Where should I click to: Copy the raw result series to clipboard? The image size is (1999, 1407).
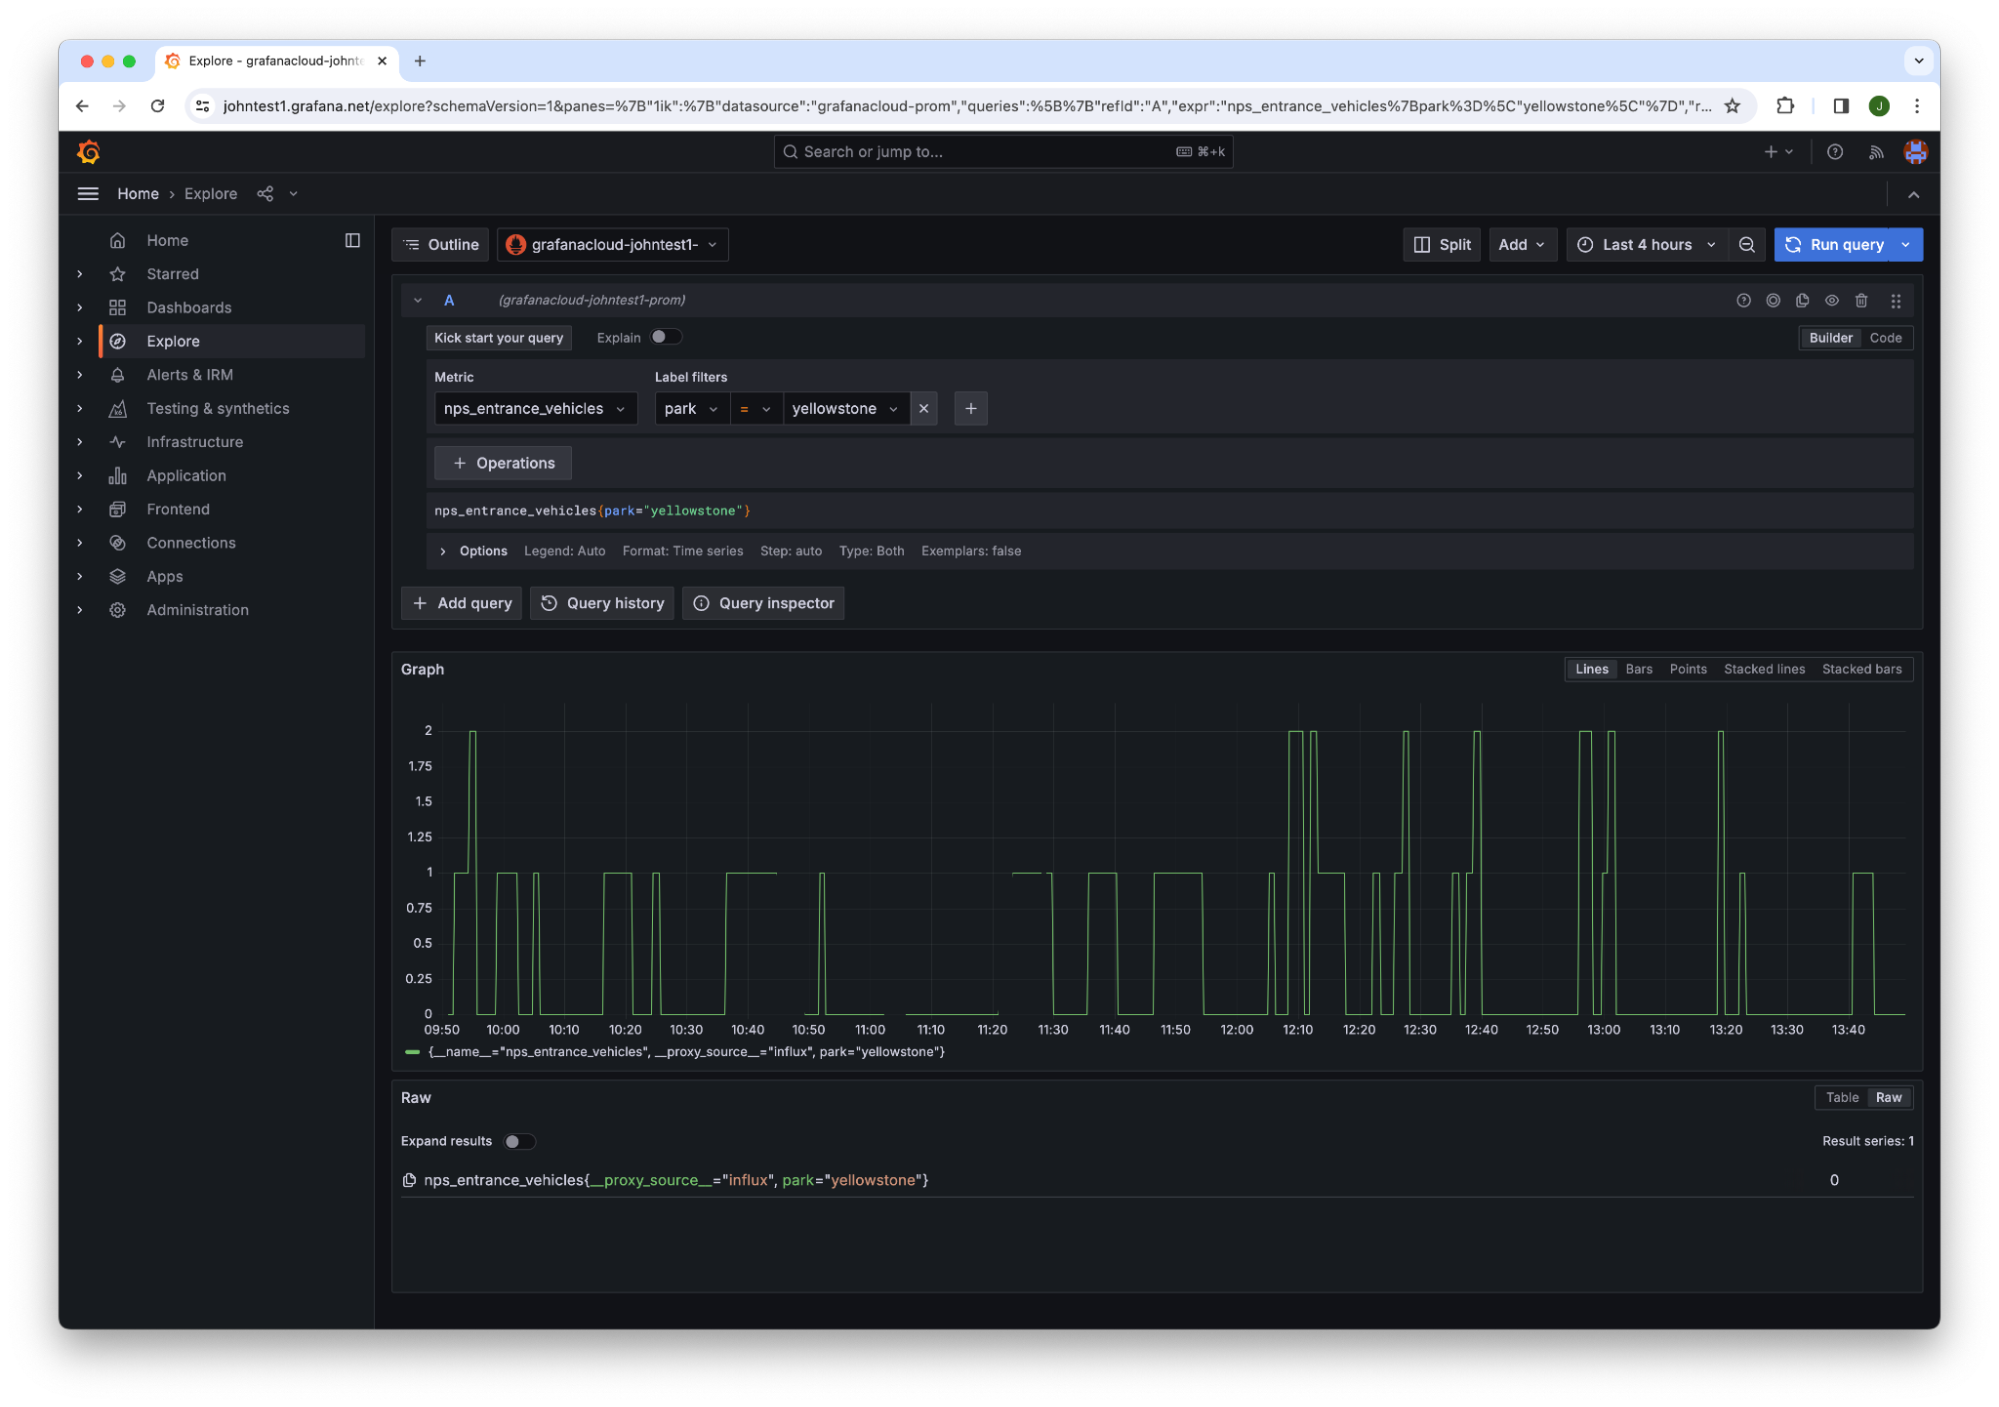[409, 1181]
